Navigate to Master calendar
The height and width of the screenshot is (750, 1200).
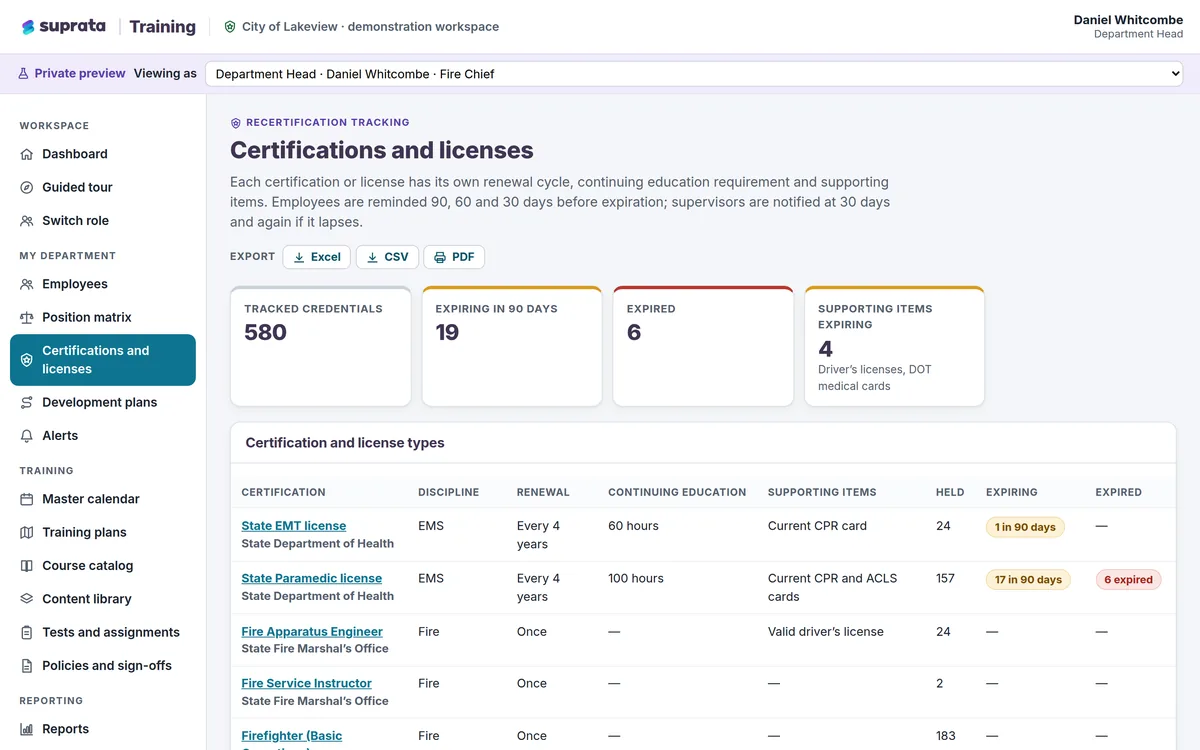[103, 499]
